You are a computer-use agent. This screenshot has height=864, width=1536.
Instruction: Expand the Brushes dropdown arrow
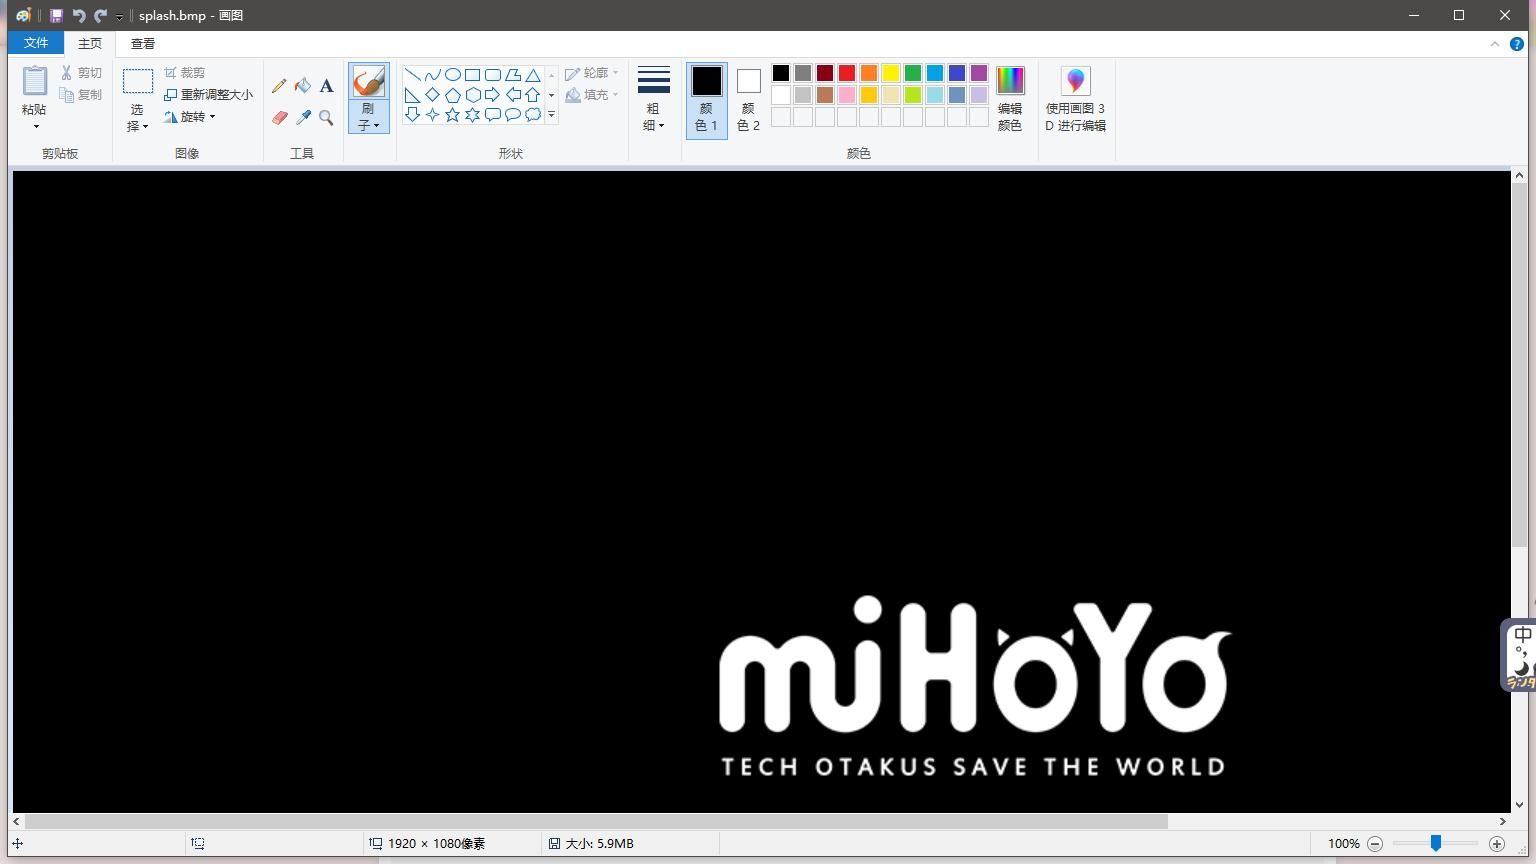click(x=369, y=125)
